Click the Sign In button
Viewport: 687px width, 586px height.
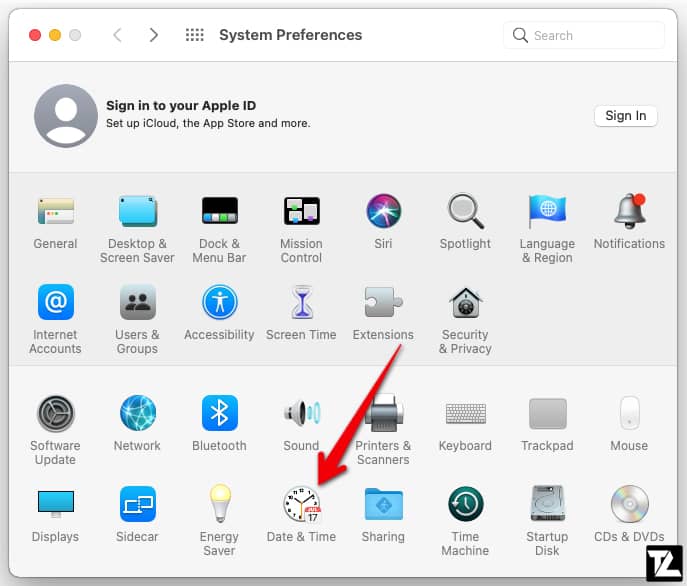point(626,116)
